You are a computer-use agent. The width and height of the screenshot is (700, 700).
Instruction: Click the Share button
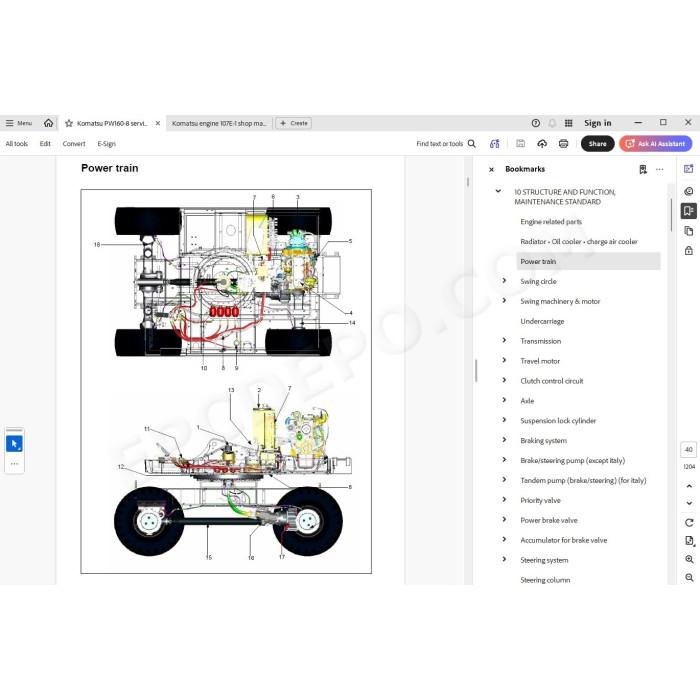coord(597,144)
